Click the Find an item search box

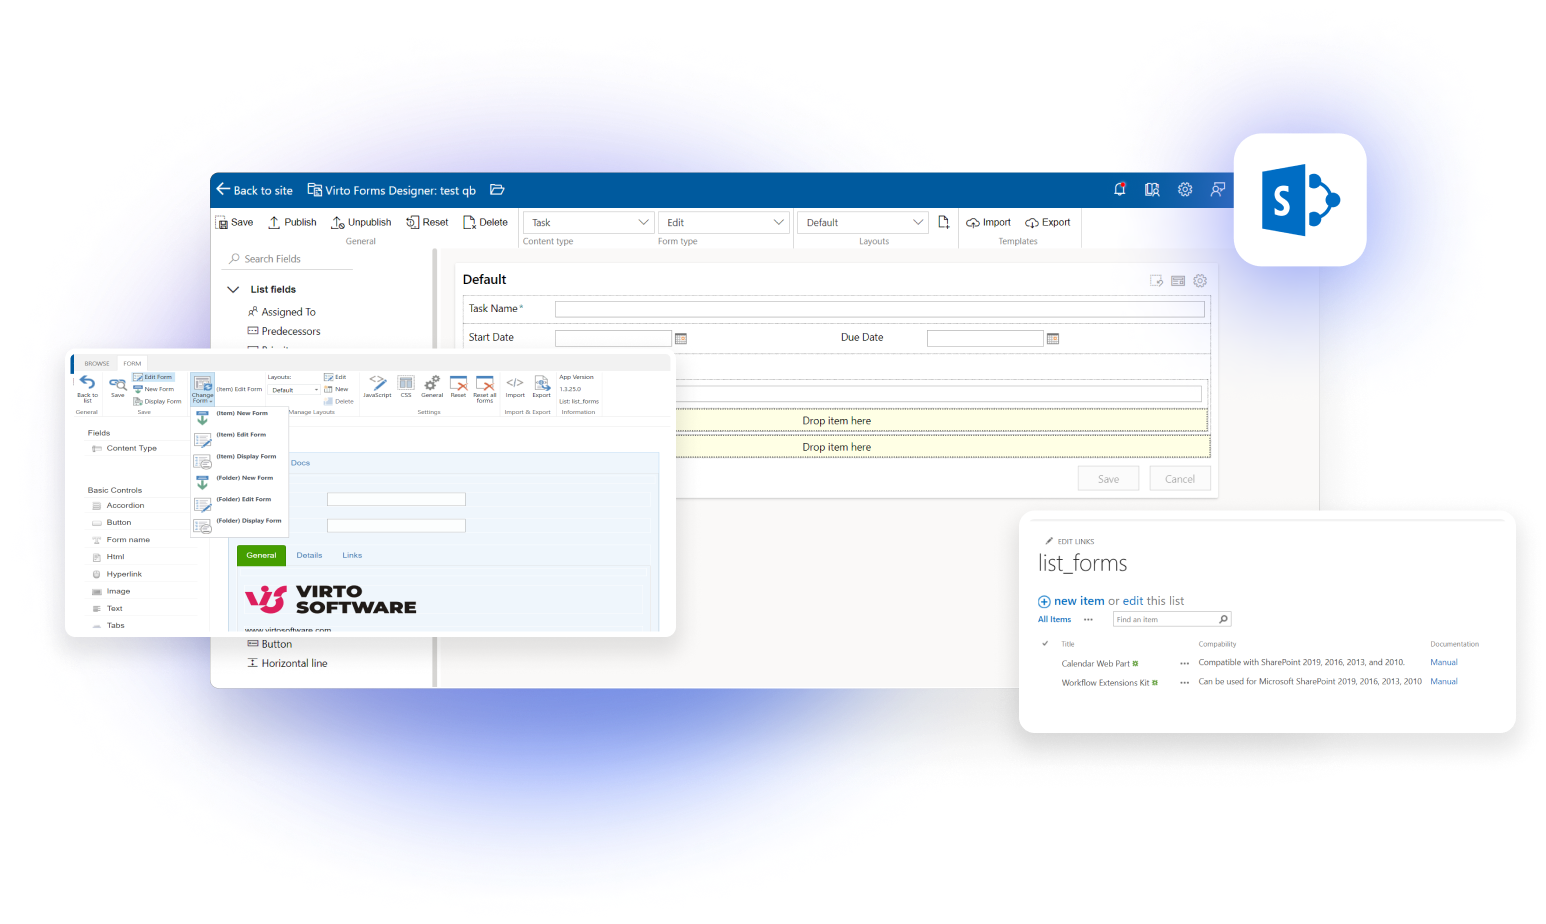tap(1165, 619)
